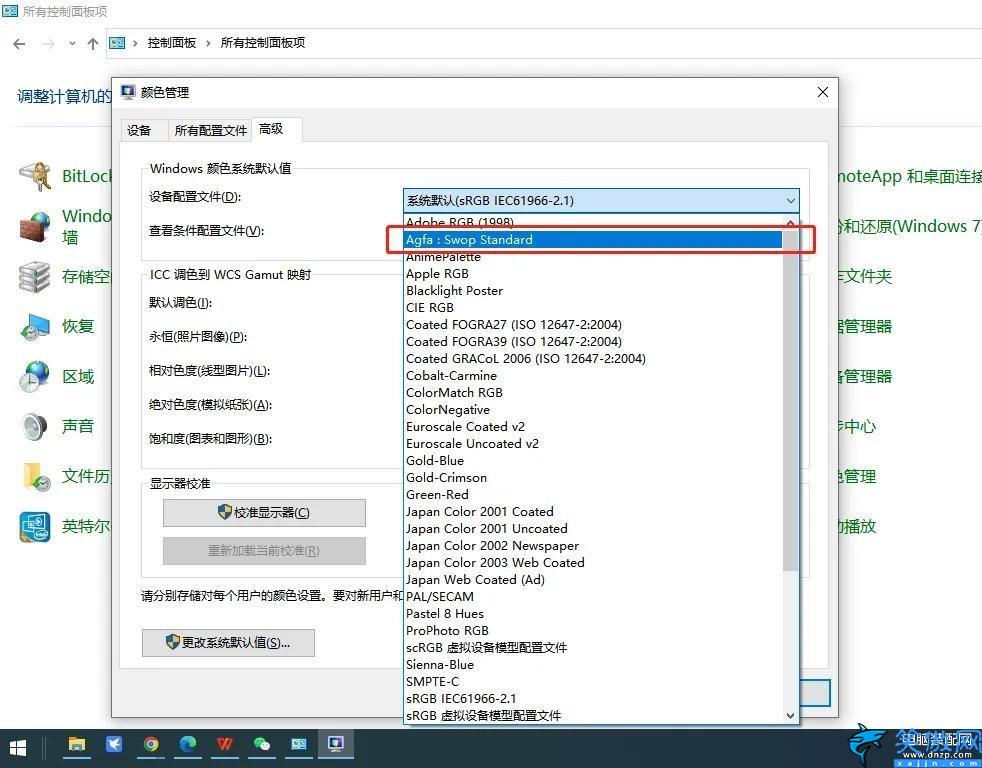Viewport: 982px width, 768px height.
Task: Choose ColorNegative profile
Action: (594, 410)
